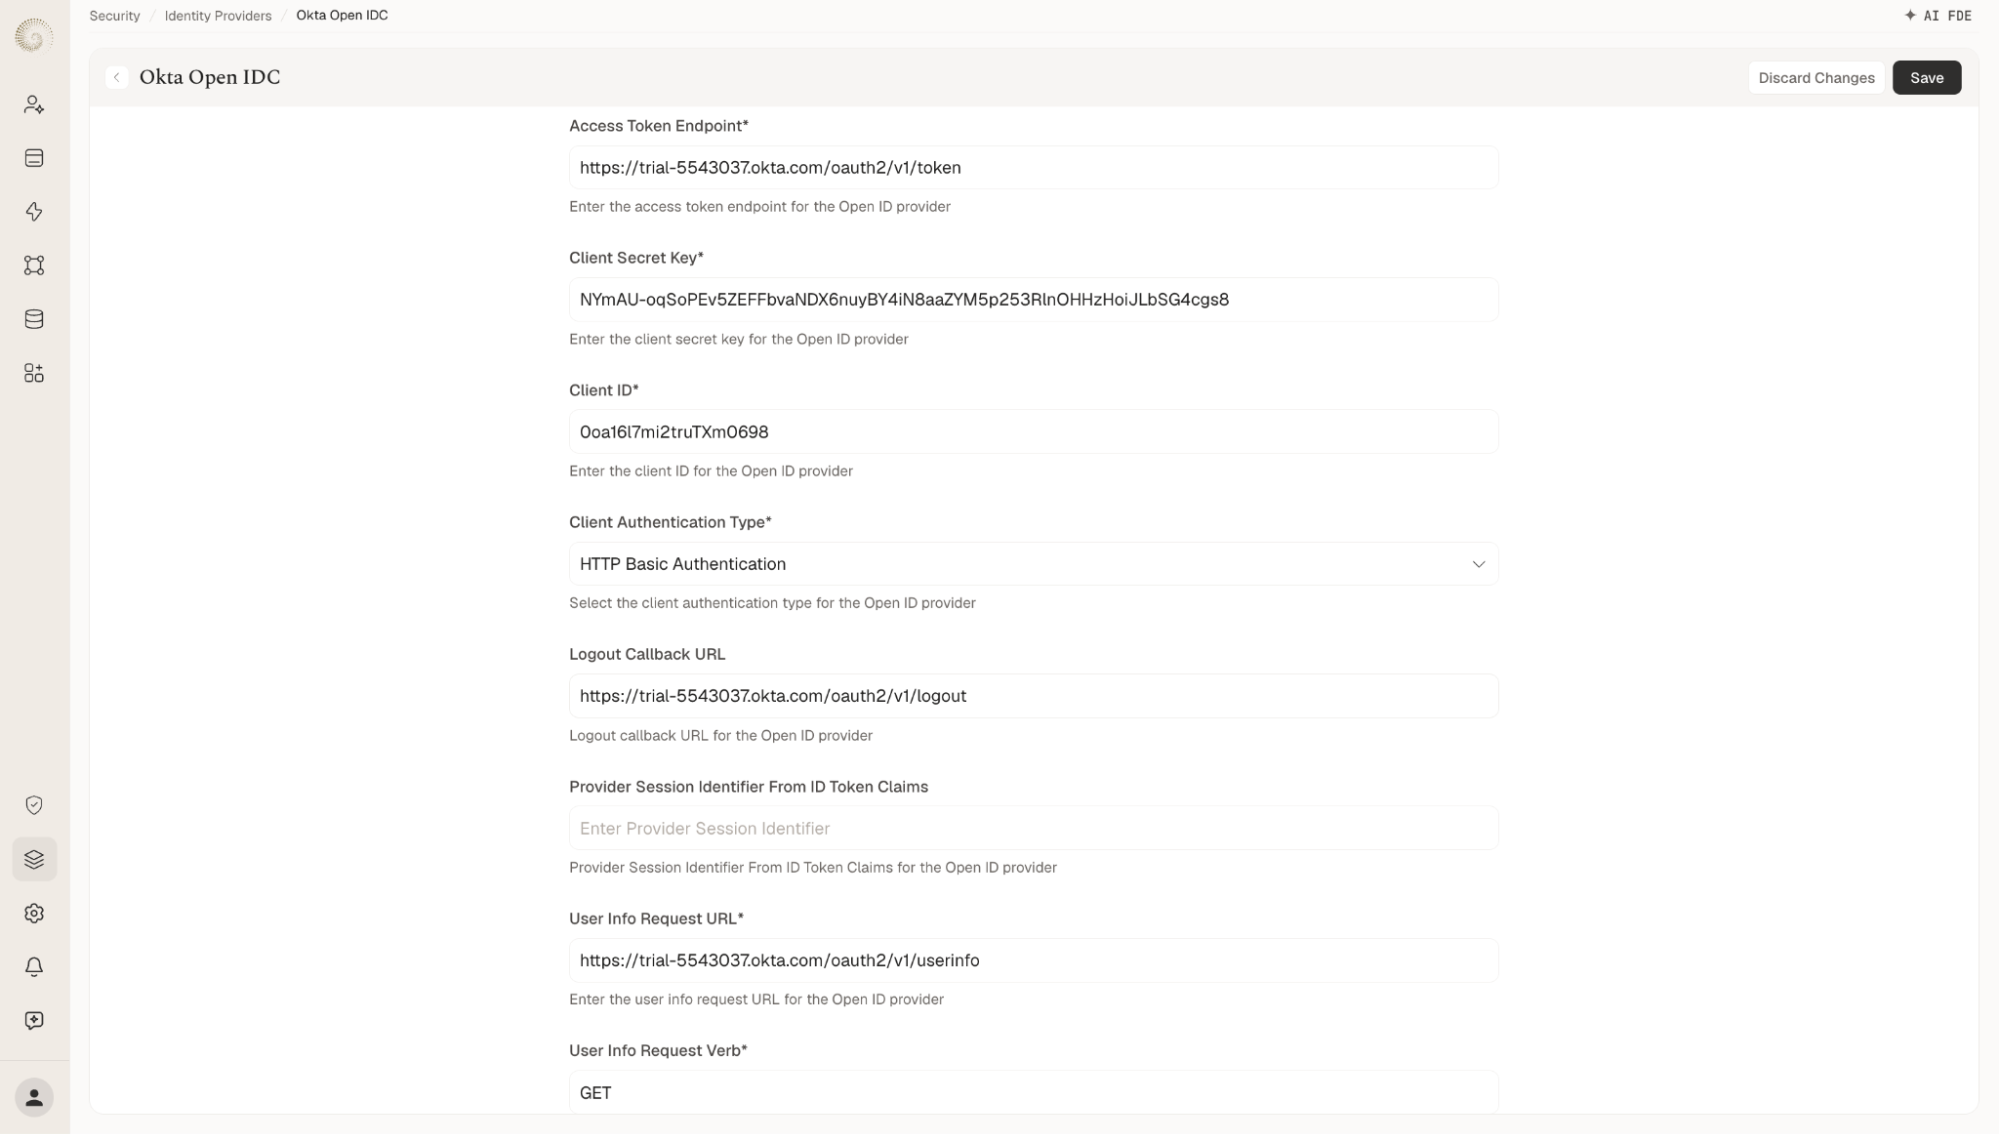Open the feedback chat icon in sidebar
This screenshot has width=1999, height=1135.
(34, 1020)
